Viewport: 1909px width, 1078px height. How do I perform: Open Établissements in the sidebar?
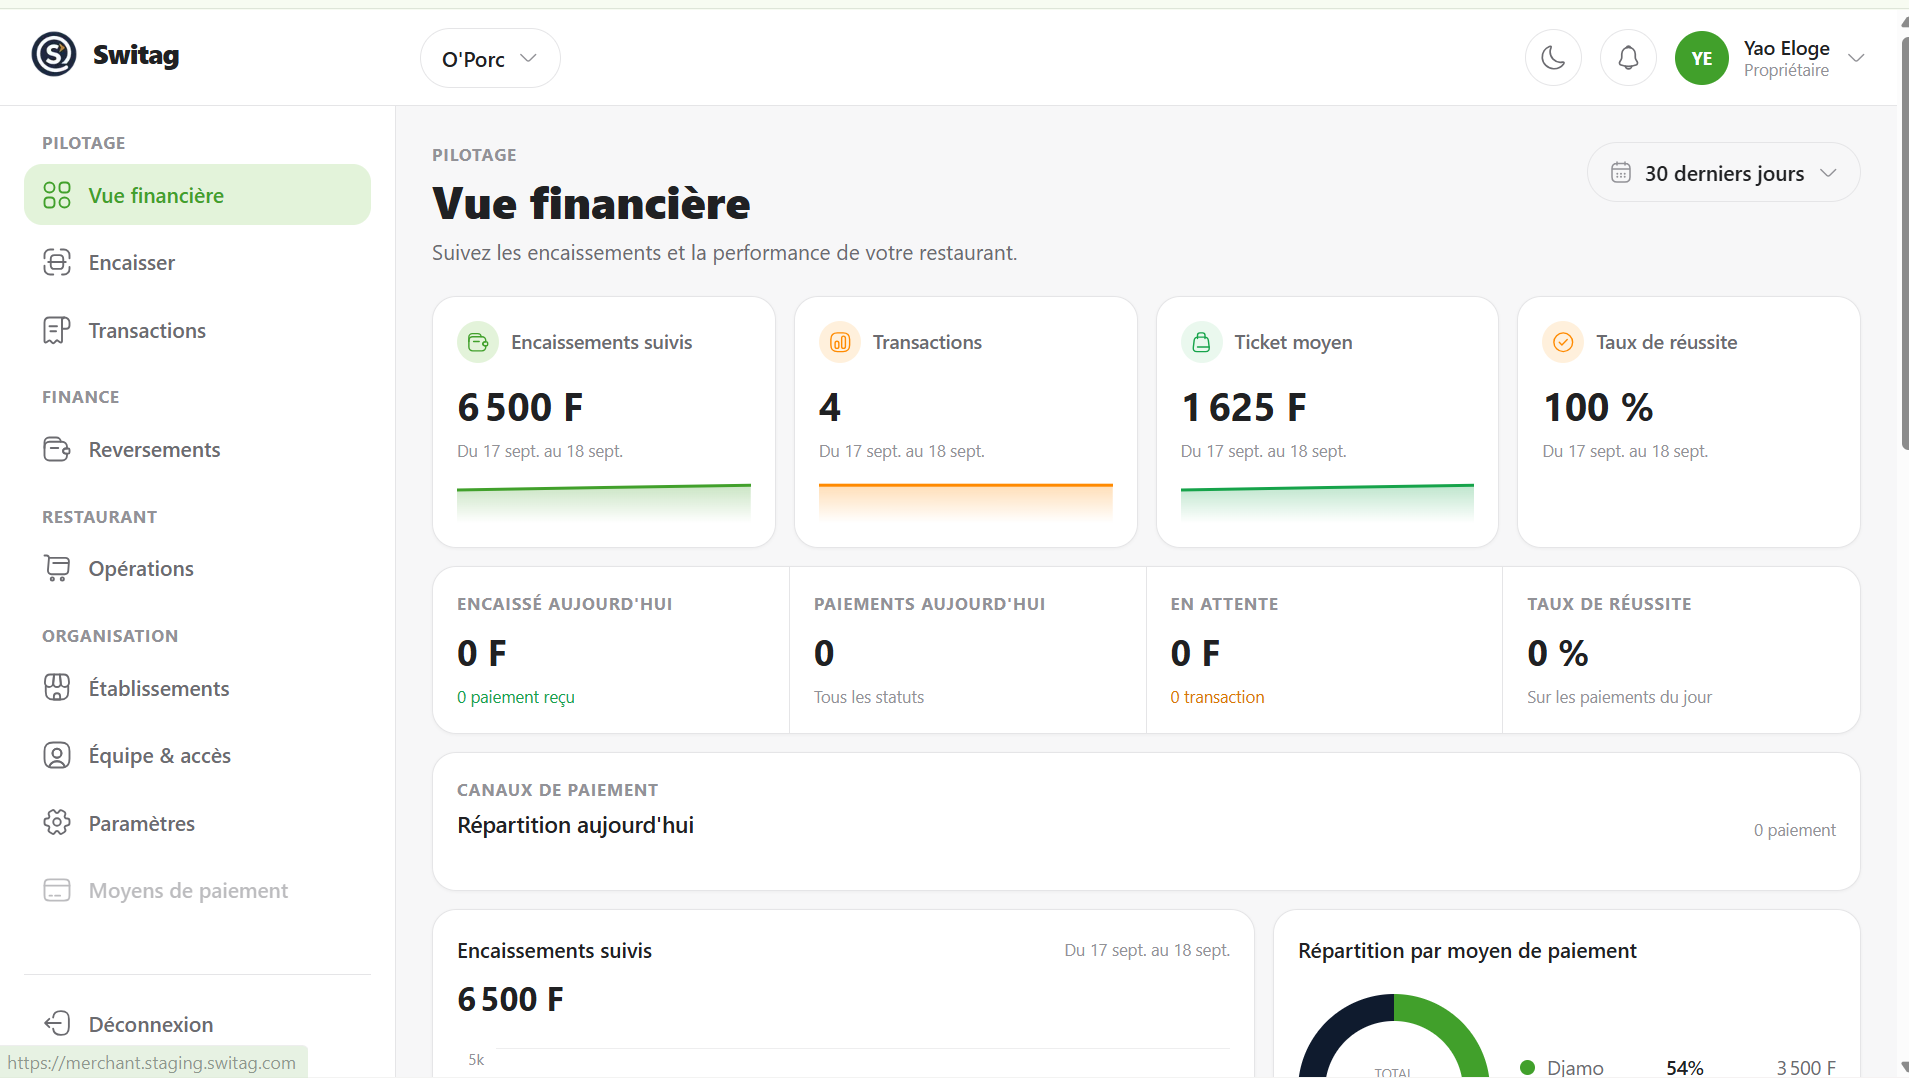click(197, 688)
